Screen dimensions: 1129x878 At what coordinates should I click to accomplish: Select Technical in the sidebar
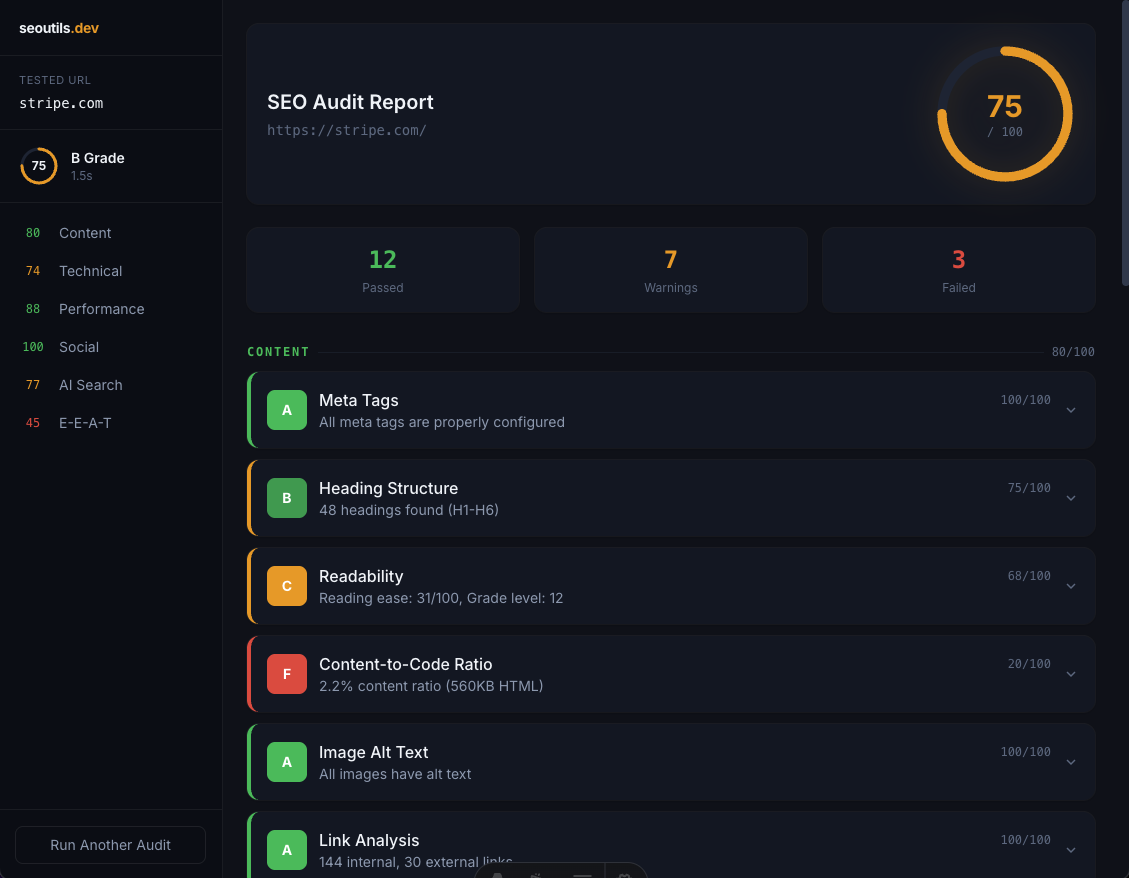(90, 271)
